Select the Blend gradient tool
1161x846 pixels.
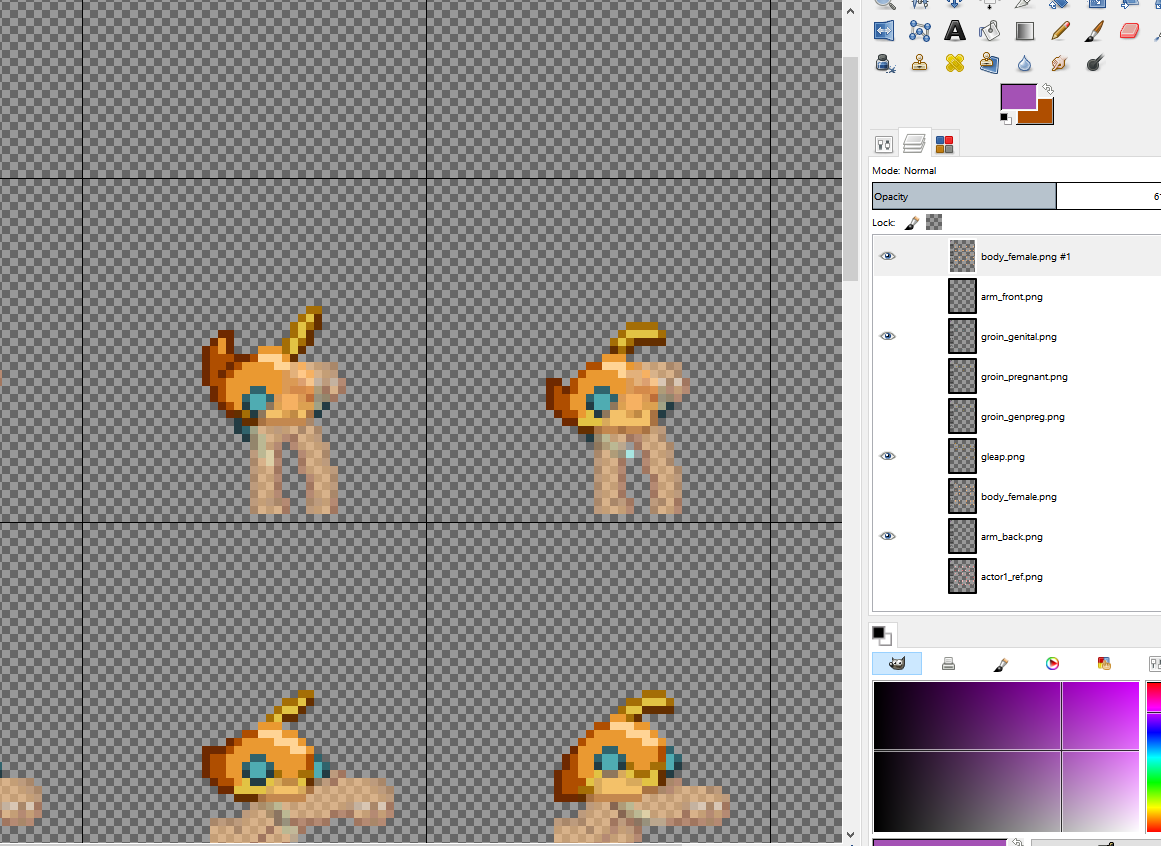tap(1025, 30)
